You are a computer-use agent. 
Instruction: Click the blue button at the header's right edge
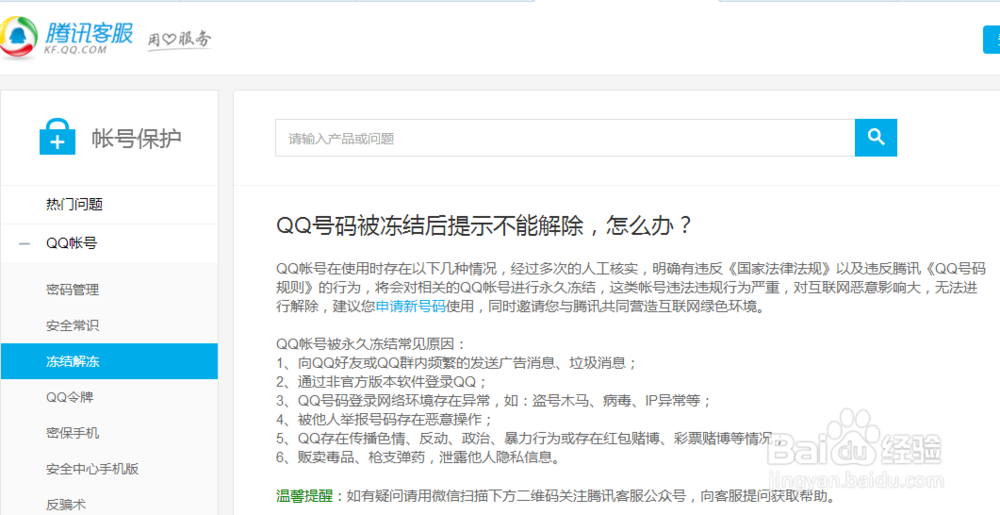991,40
